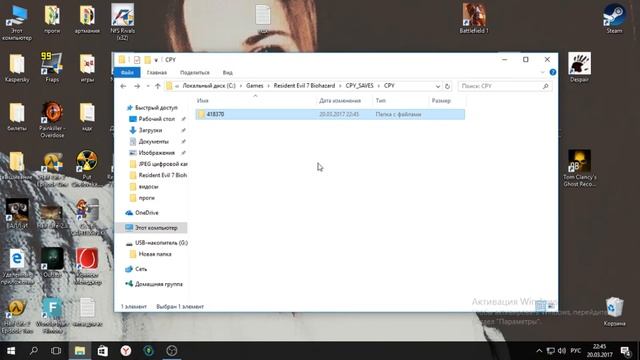The height and width of the screenshot is (360, 640).
Task: Open Explorer help question mark
Action: [553, 72]
